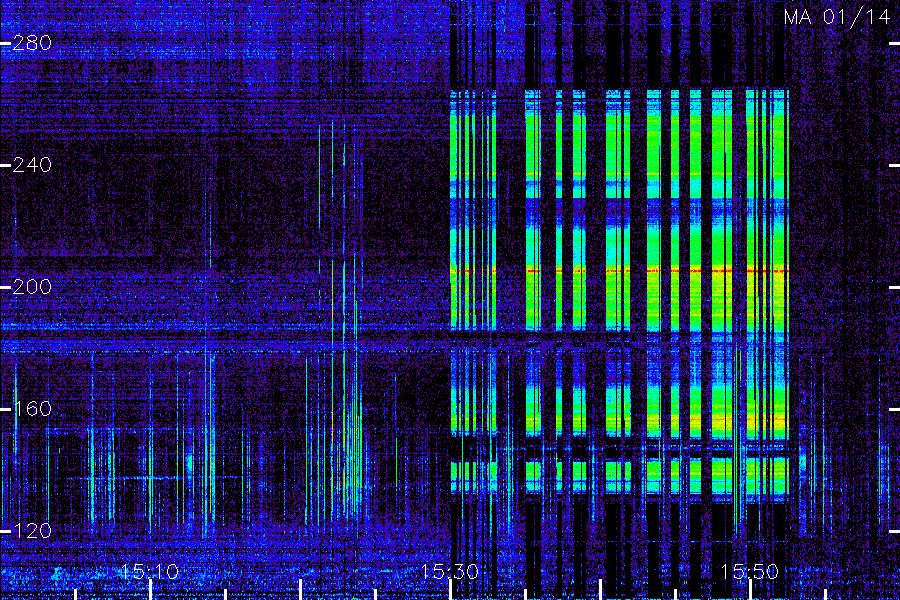Click the 280 frequency axis label
900x600 pixels.
pos(32,43)
